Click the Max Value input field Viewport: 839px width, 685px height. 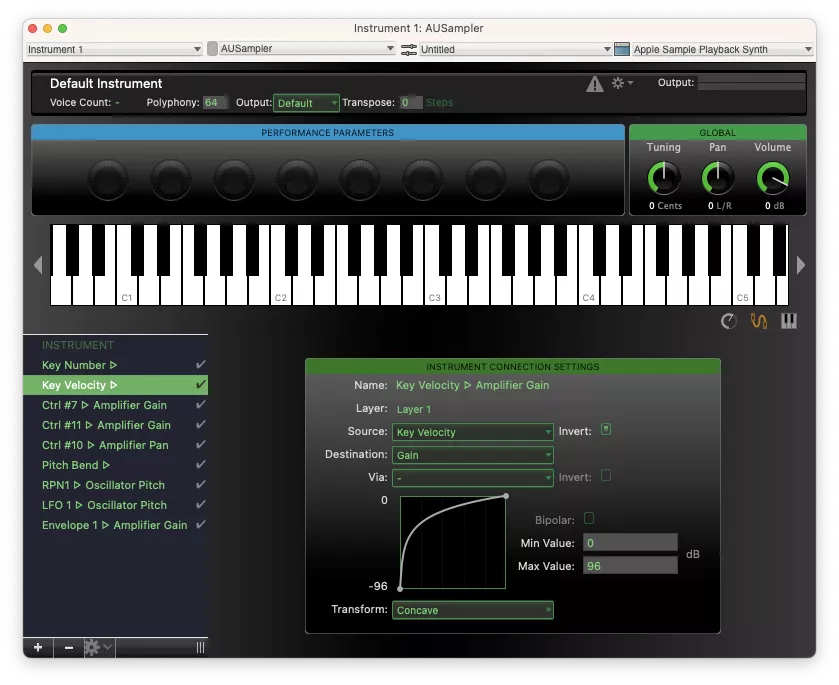(631, 566)
